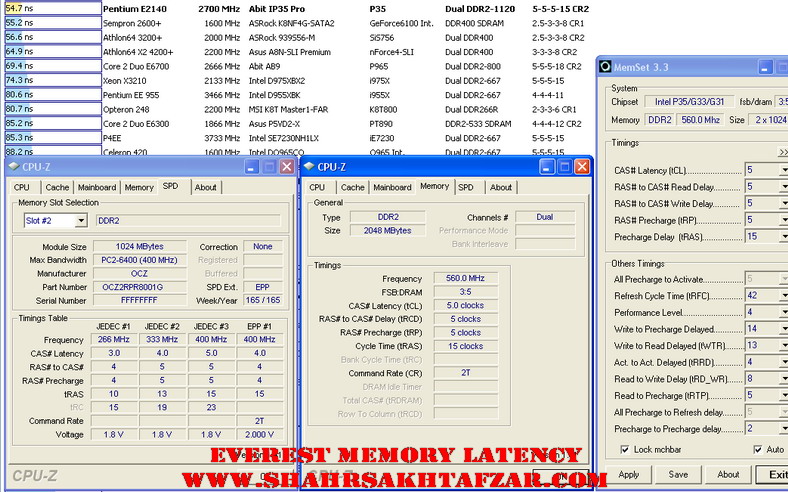Click the 85.3 ns latency bar for P4EE

(53, 138)
